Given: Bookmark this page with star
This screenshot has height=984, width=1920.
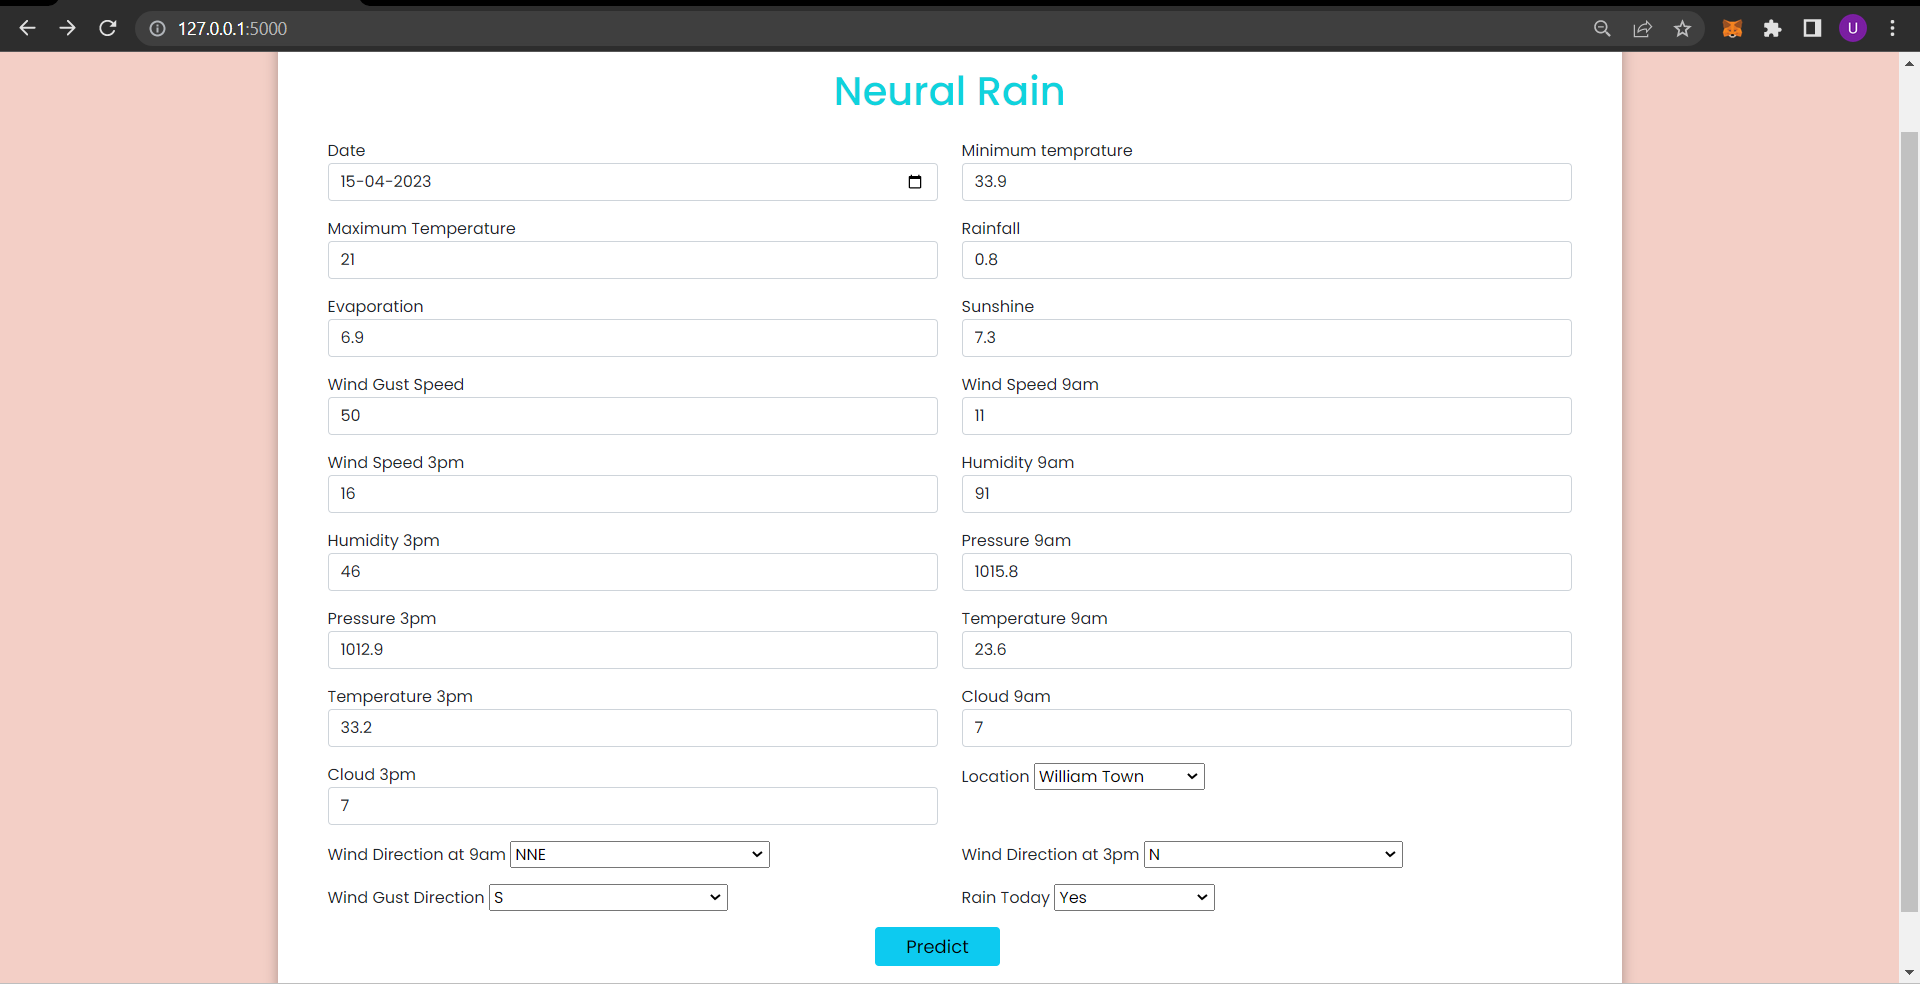Looking at the screenshot, I should click(1682, 29).
